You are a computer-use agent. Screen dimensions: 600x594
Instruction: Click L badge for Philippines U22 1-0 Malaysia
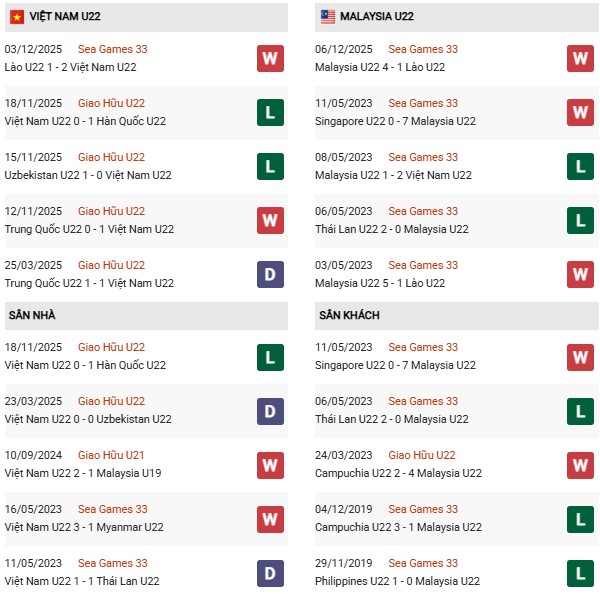pyautogui.click(x=580, y=572)
